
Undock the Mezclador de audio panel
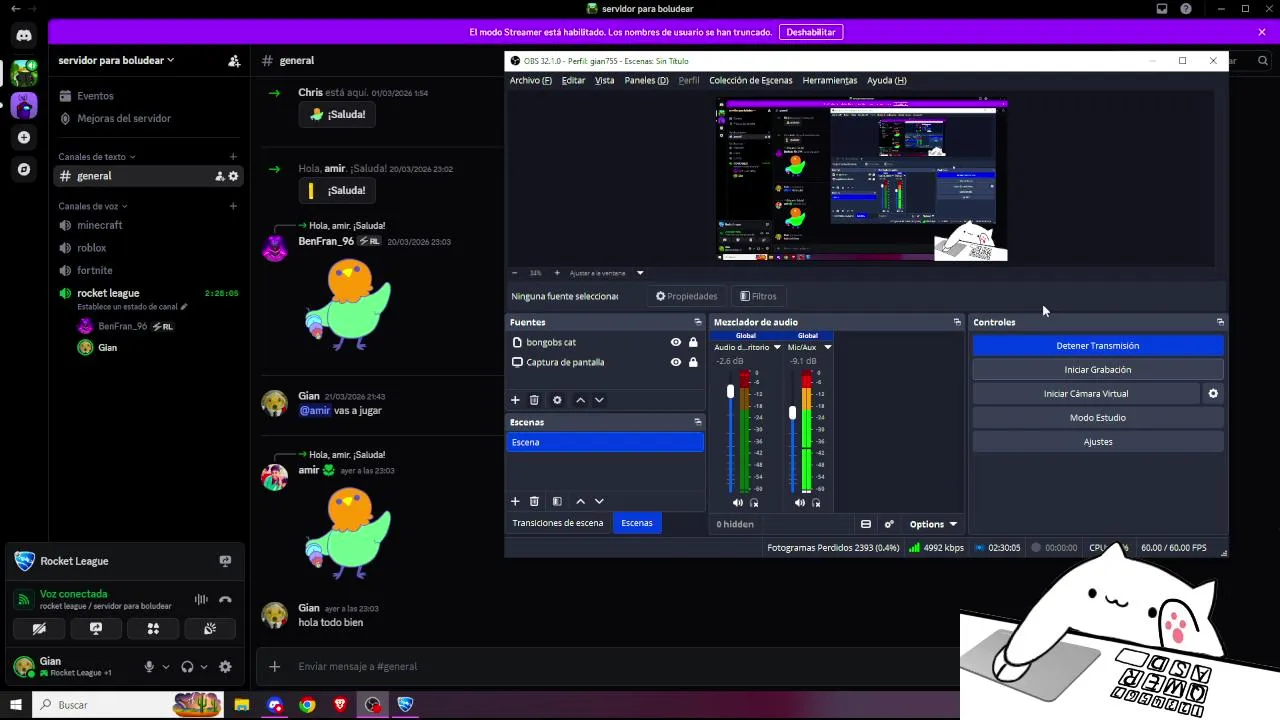(957, 322)
